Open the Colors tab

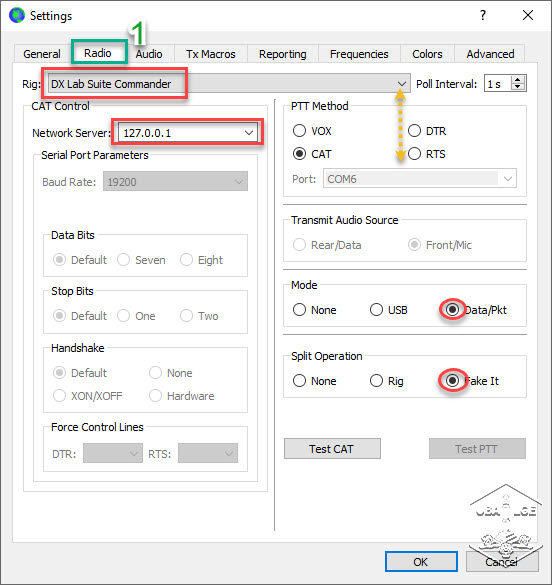tap(427, 54)
